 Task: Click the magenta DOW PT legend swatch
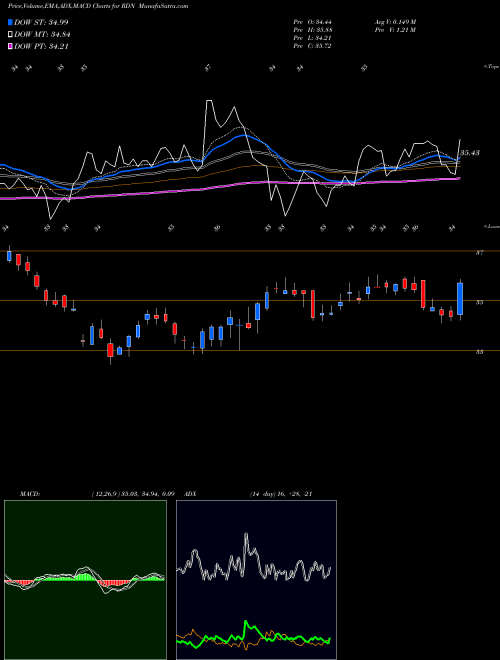10,47
